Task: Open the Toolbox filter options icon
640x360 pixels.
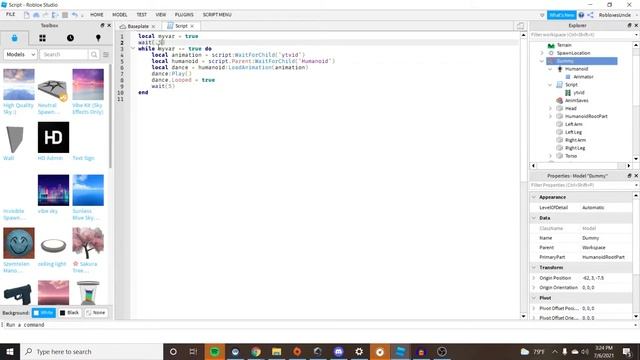Action: point(106,54)
